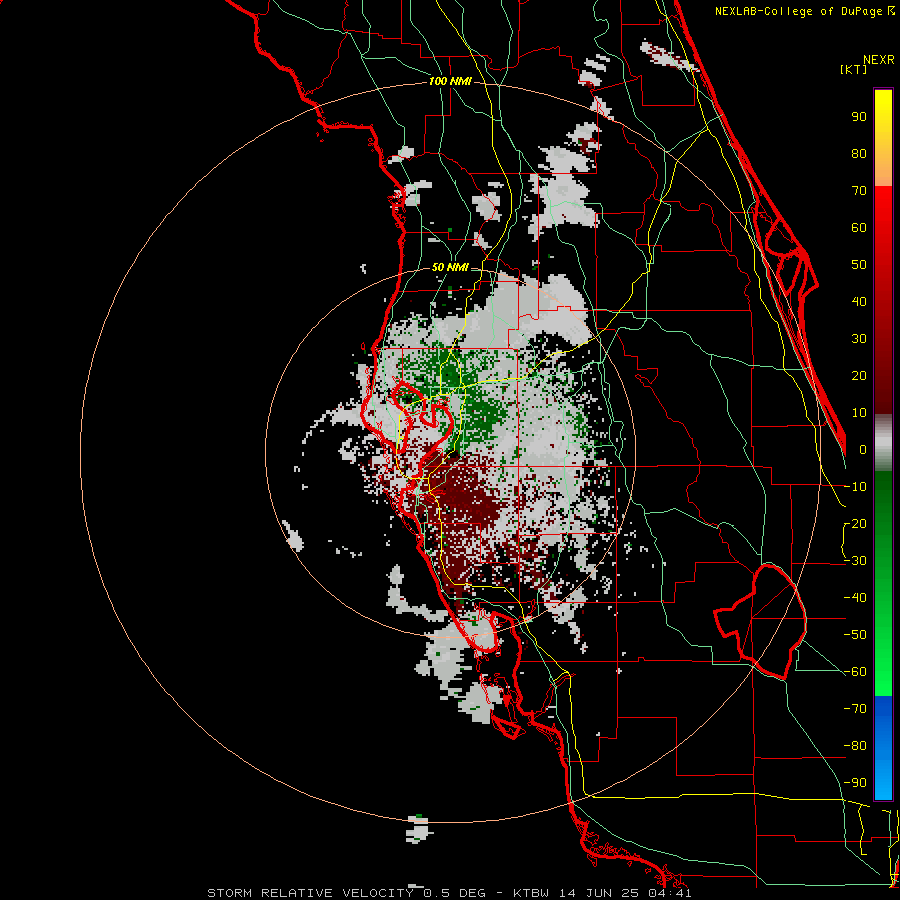Click the -70 value on the velocity scale
Screen dimensions: 900x900
coord(855,709)
